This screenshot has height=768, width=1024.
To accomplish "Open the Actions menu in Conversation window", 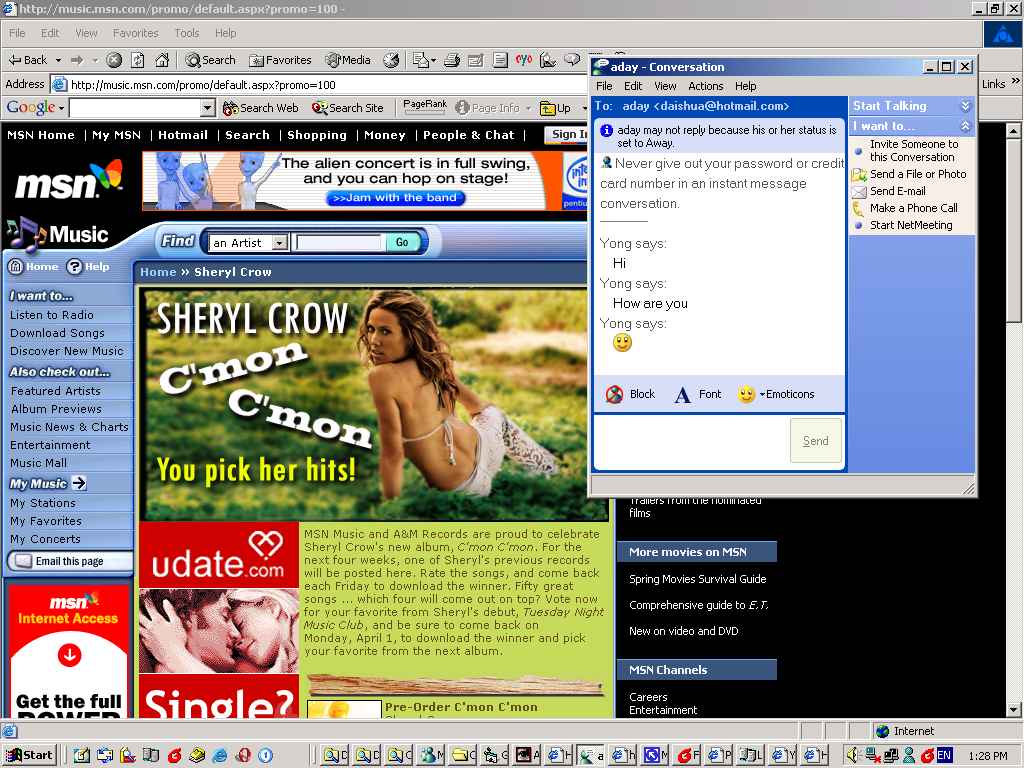I will [x=705, y=86].
